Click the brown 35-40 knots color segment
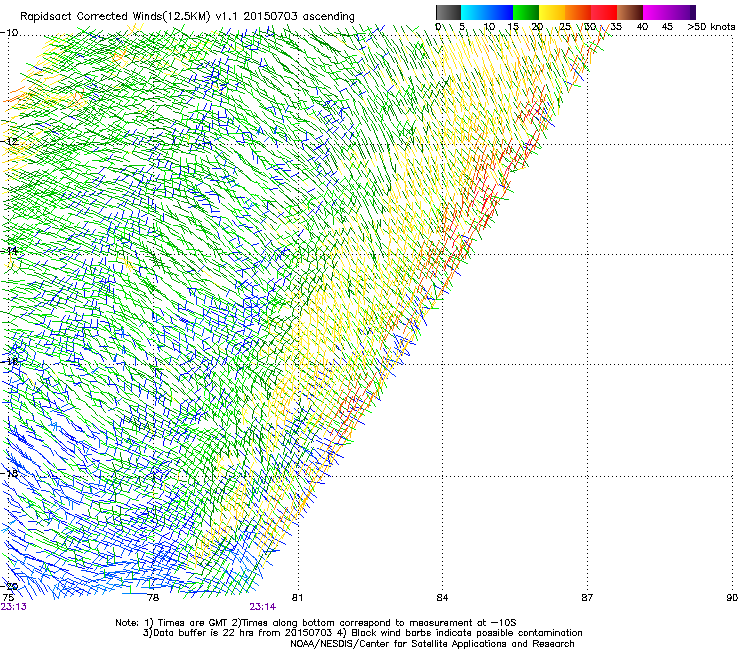740x650 pixels. click(x=630, y=12)
